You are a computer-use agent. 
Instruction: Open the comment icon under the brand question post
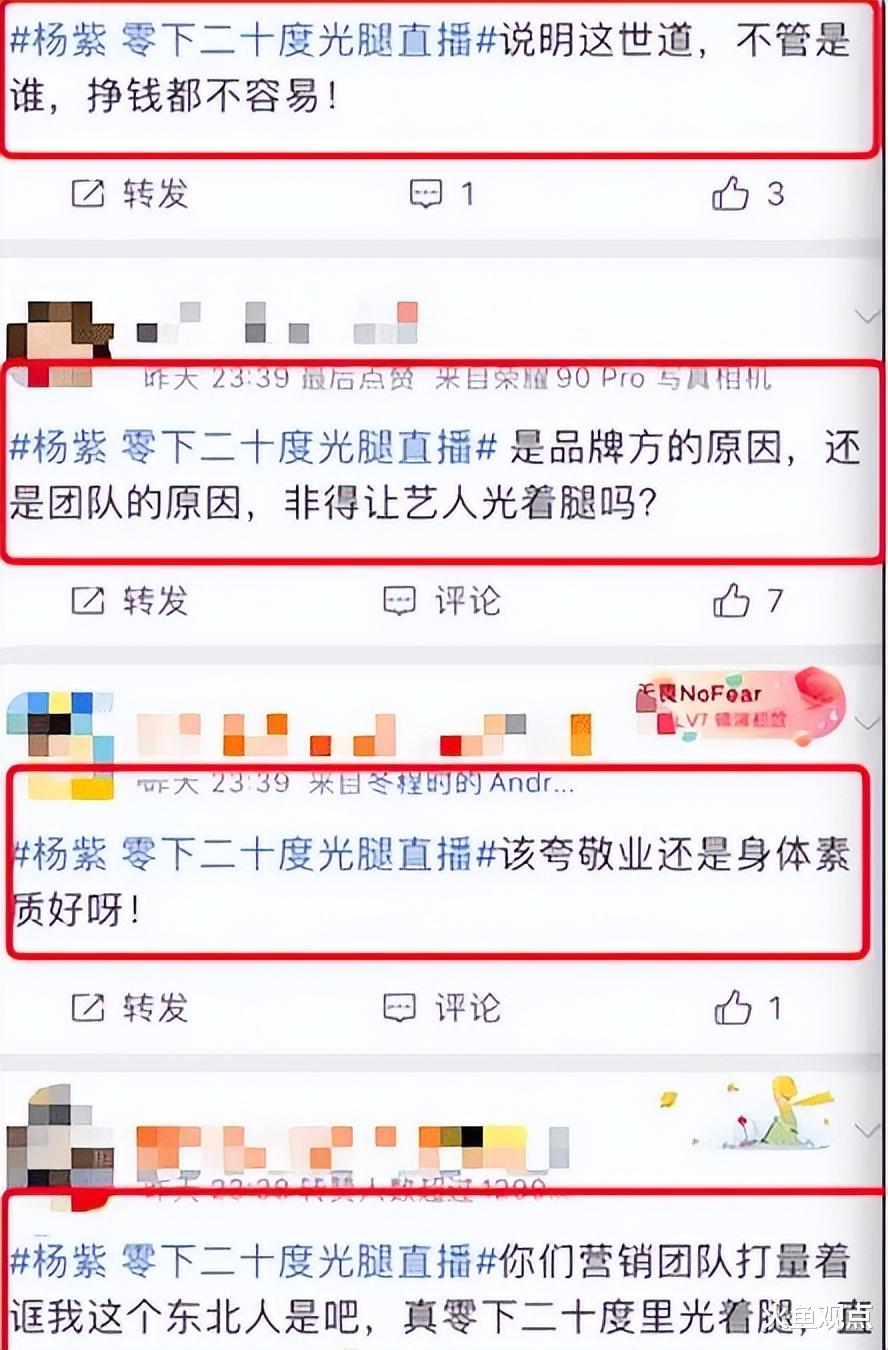(x=400, y=601)
